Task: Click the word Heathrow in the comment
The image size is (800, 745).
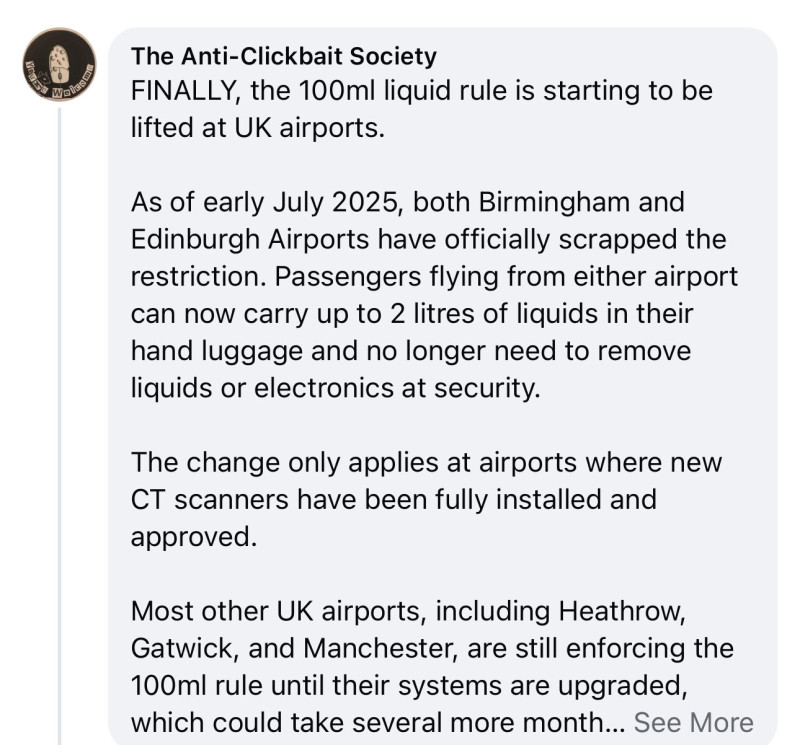Action: [x=622, y=611]
